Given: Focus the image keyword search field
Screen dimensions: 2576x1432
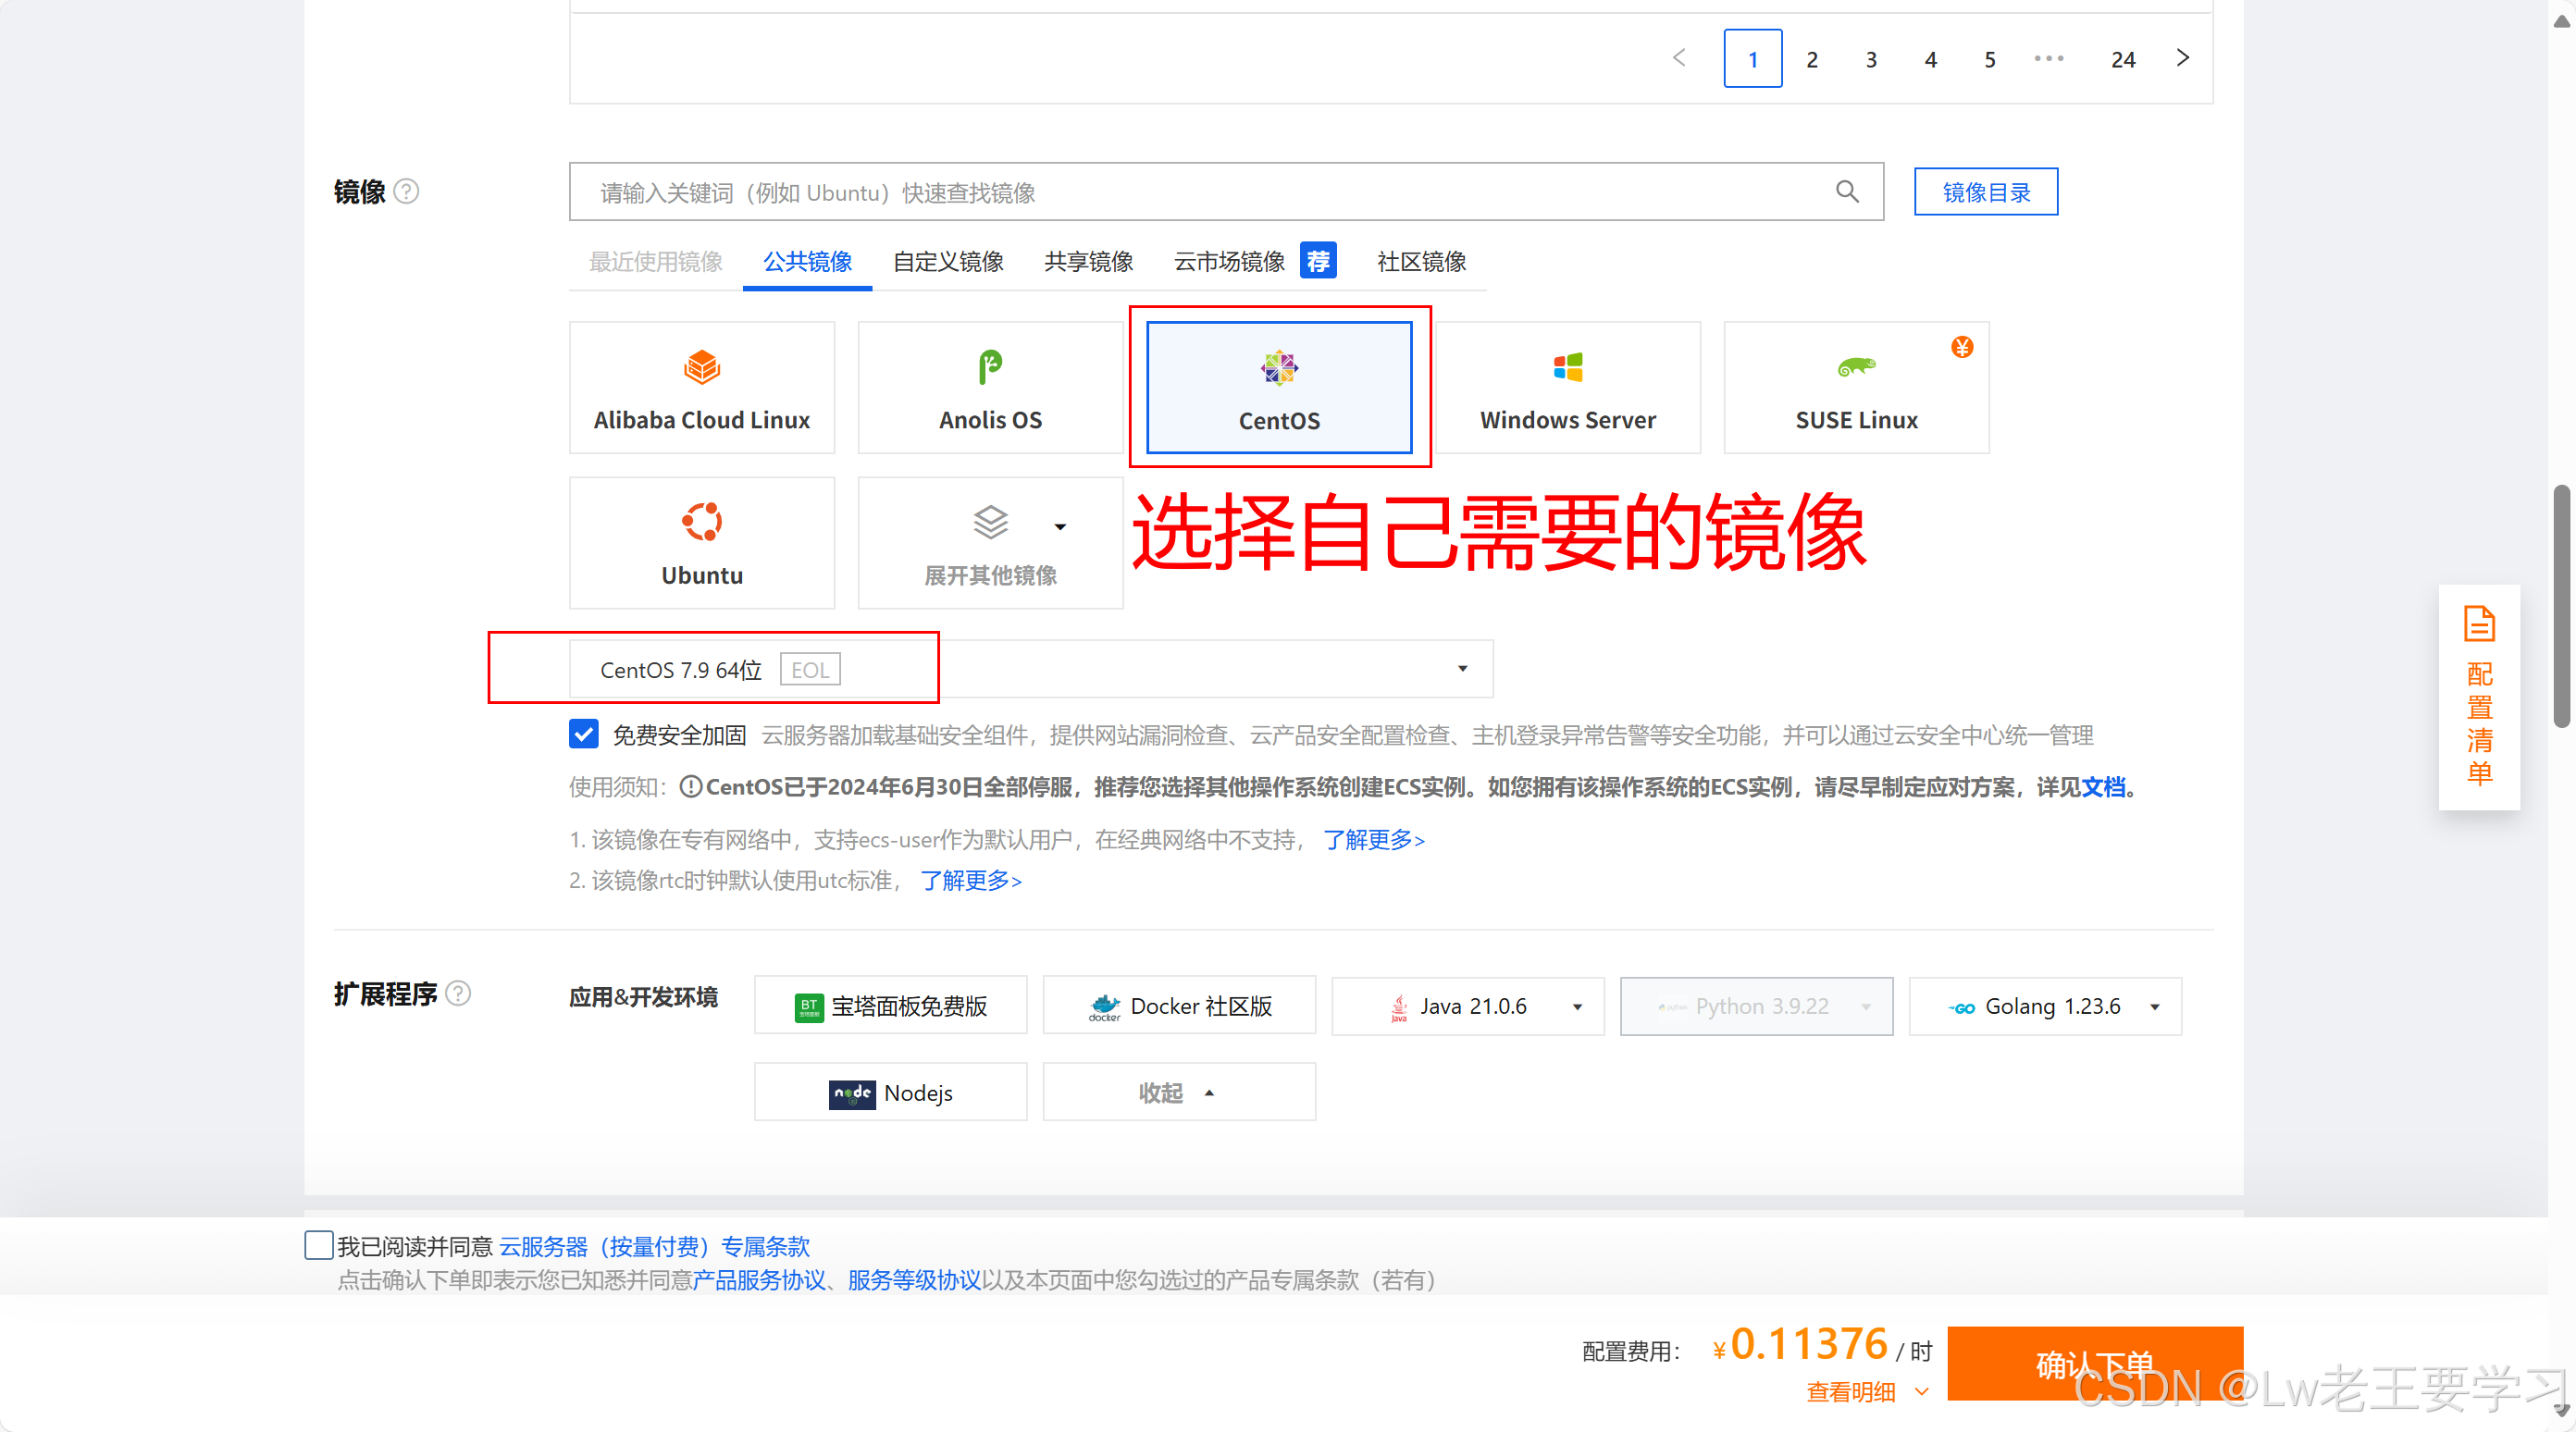Looking at the screenshot, I should click(x=1226, y=191).
